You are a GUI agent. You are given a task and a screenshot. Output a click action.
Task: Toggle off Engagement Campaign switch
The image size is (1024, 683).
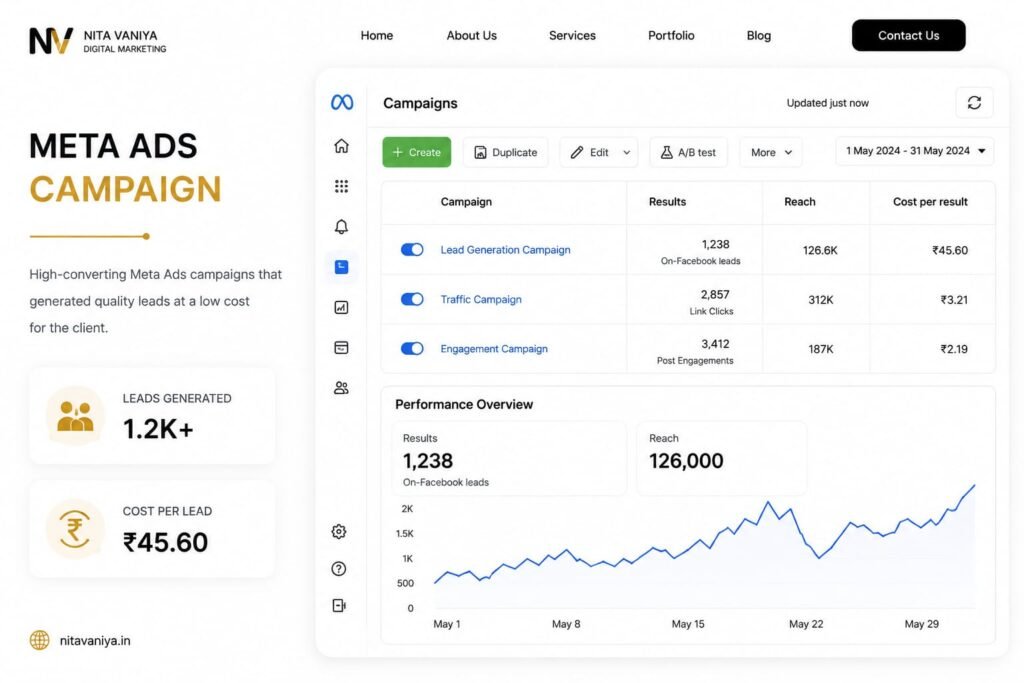coord(412,349)
